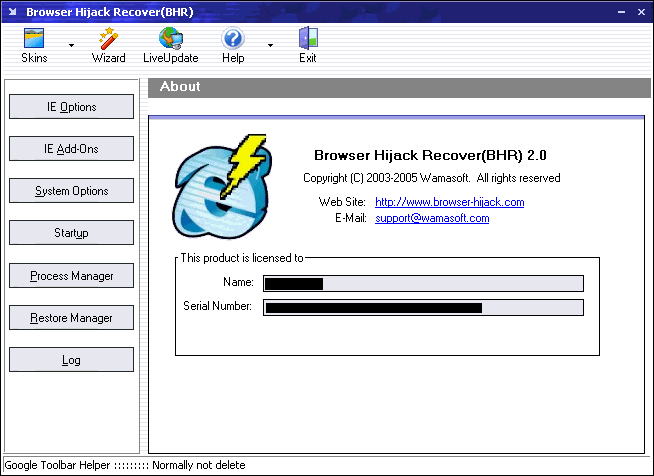Expand the Help dropdown arrow
Image resolution: width=654 pixels, height=476 pixels.
pyautogui.click(x=270, y=45)
